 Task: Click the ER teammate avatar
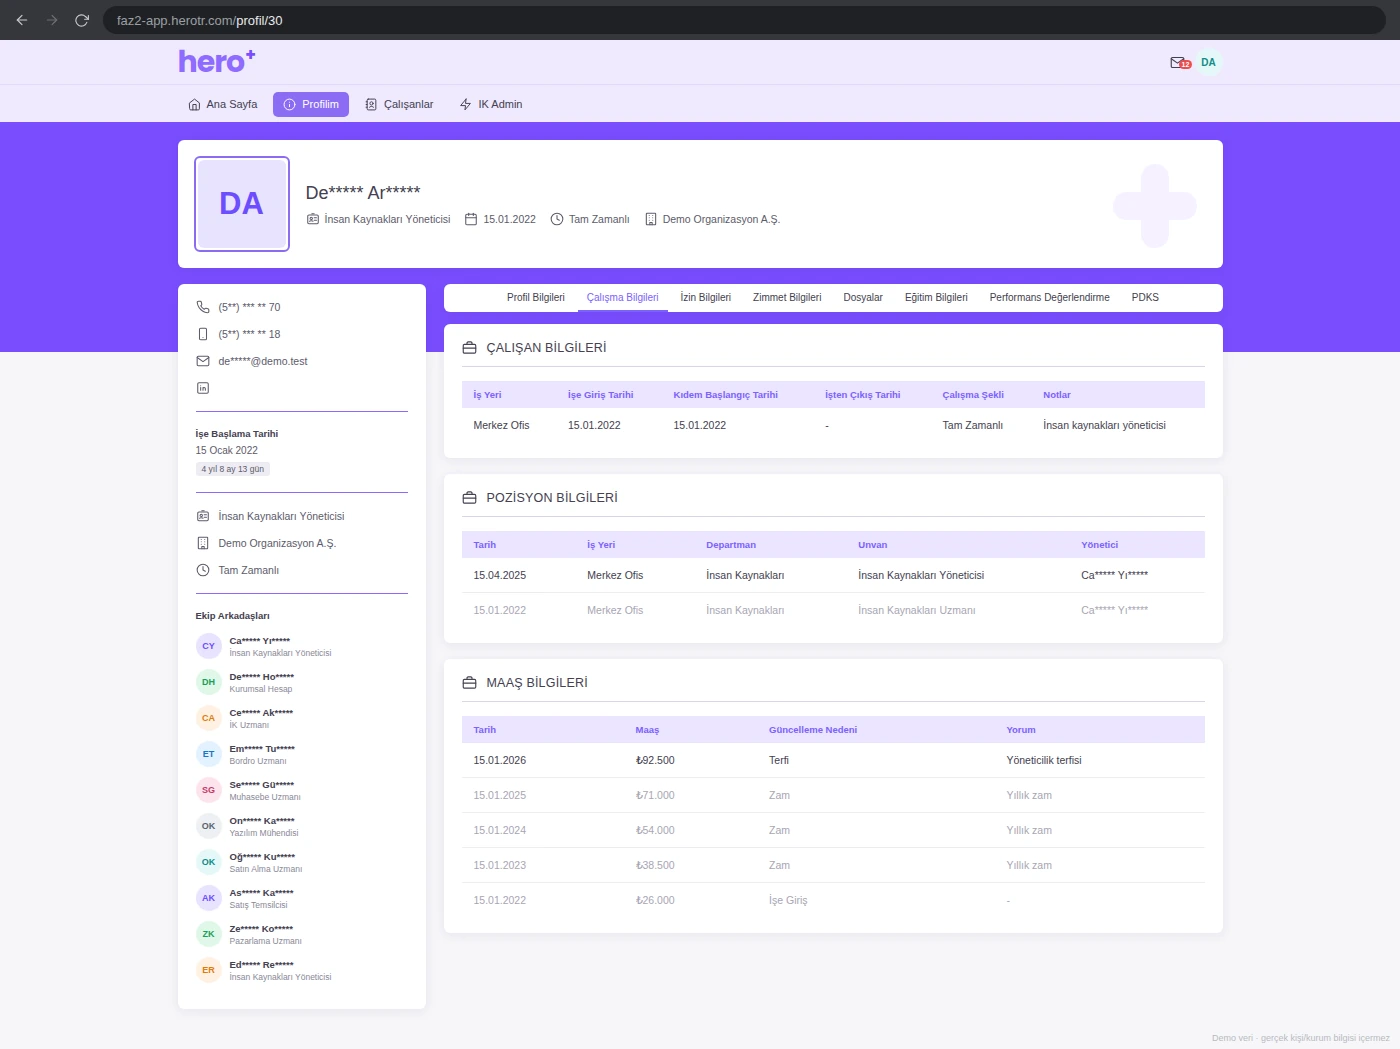coord(208,970)
